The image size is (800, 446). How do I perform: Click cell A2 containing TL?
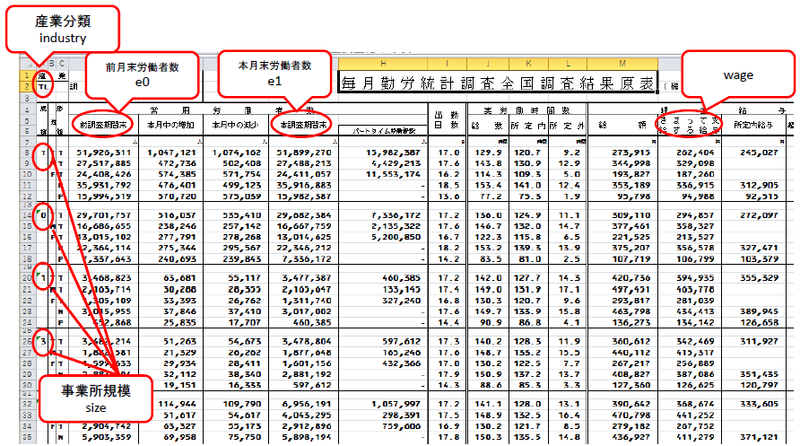pos(43,87)
